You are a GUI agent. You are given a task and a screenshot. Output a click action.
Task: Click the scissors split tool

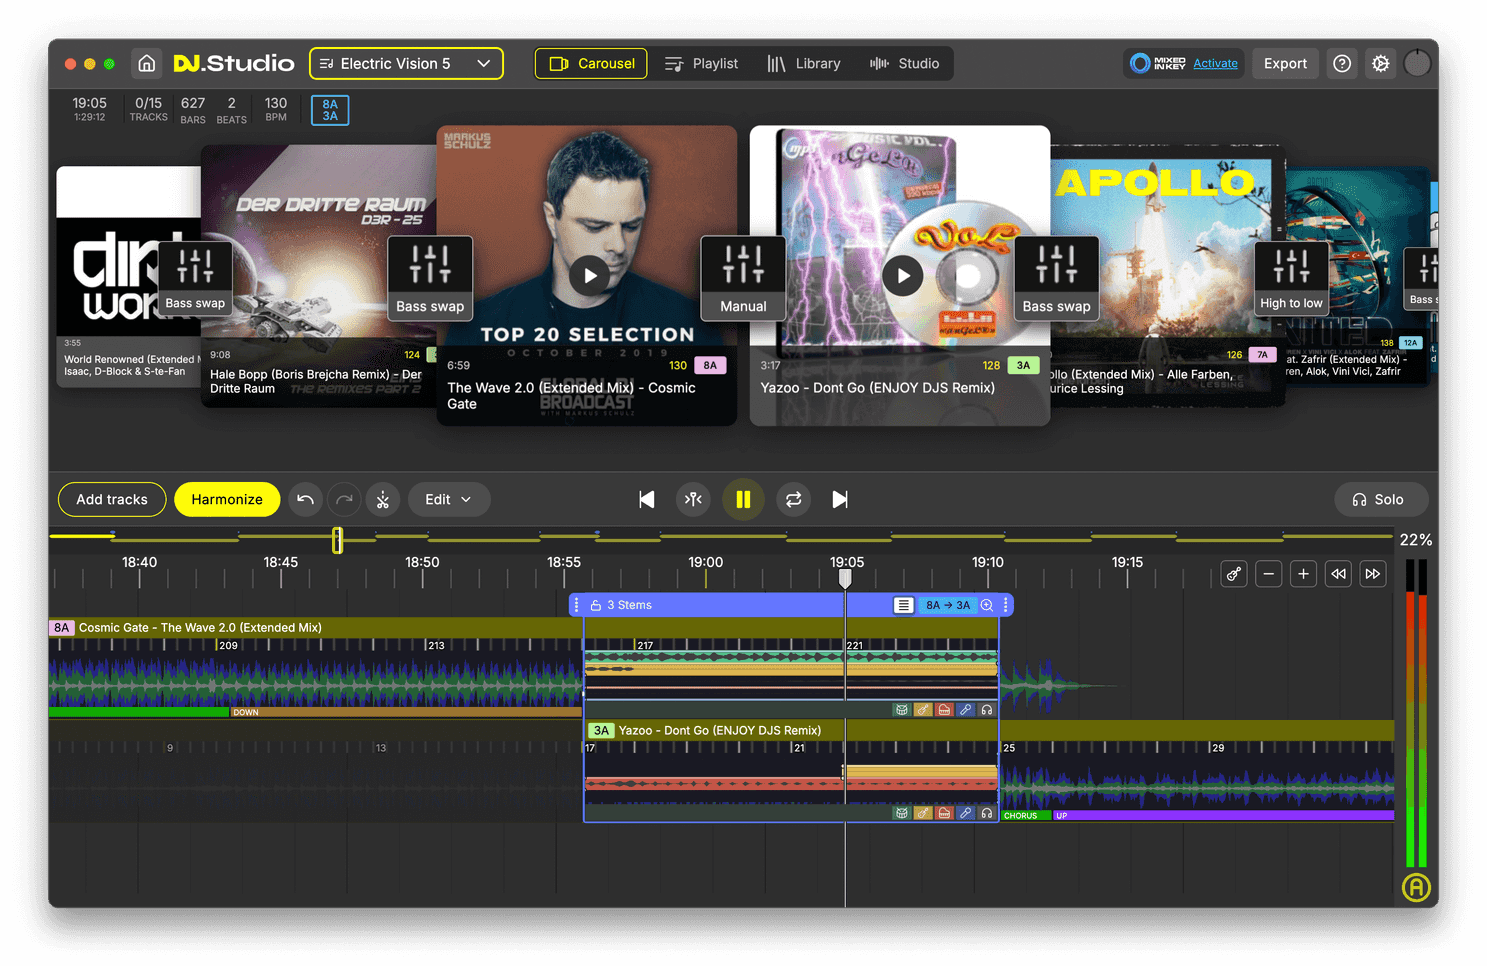[x=383, y=500]
